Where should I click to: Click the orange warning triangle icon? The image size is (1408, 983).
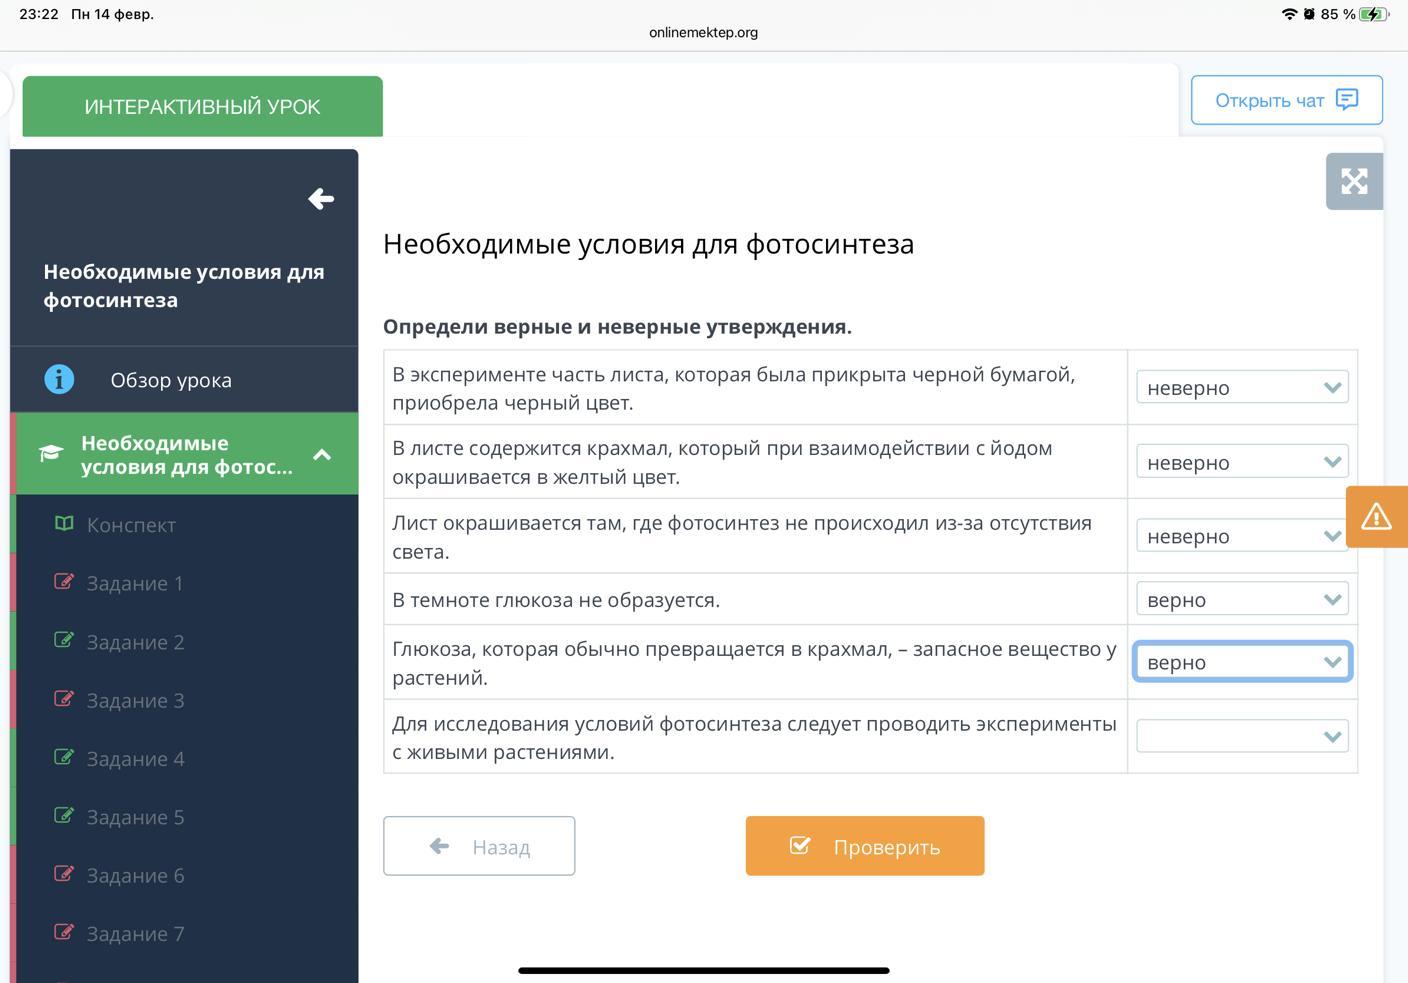pyautogui.click(x=1376, y=516)
